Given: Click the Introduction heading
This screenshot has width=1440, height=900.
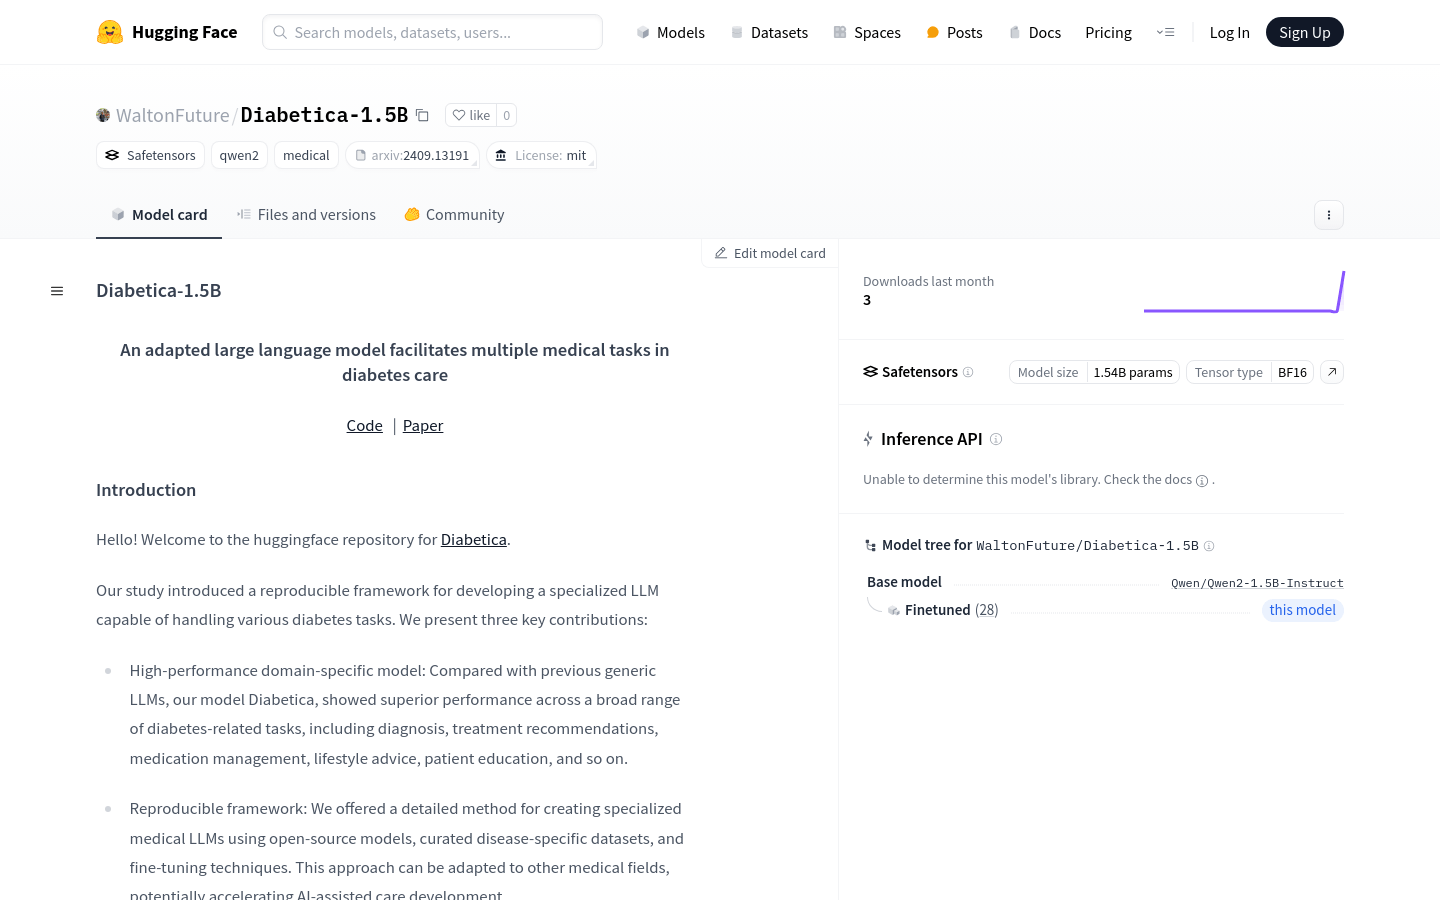Looking at the screenshot, I should pos(146,490).
